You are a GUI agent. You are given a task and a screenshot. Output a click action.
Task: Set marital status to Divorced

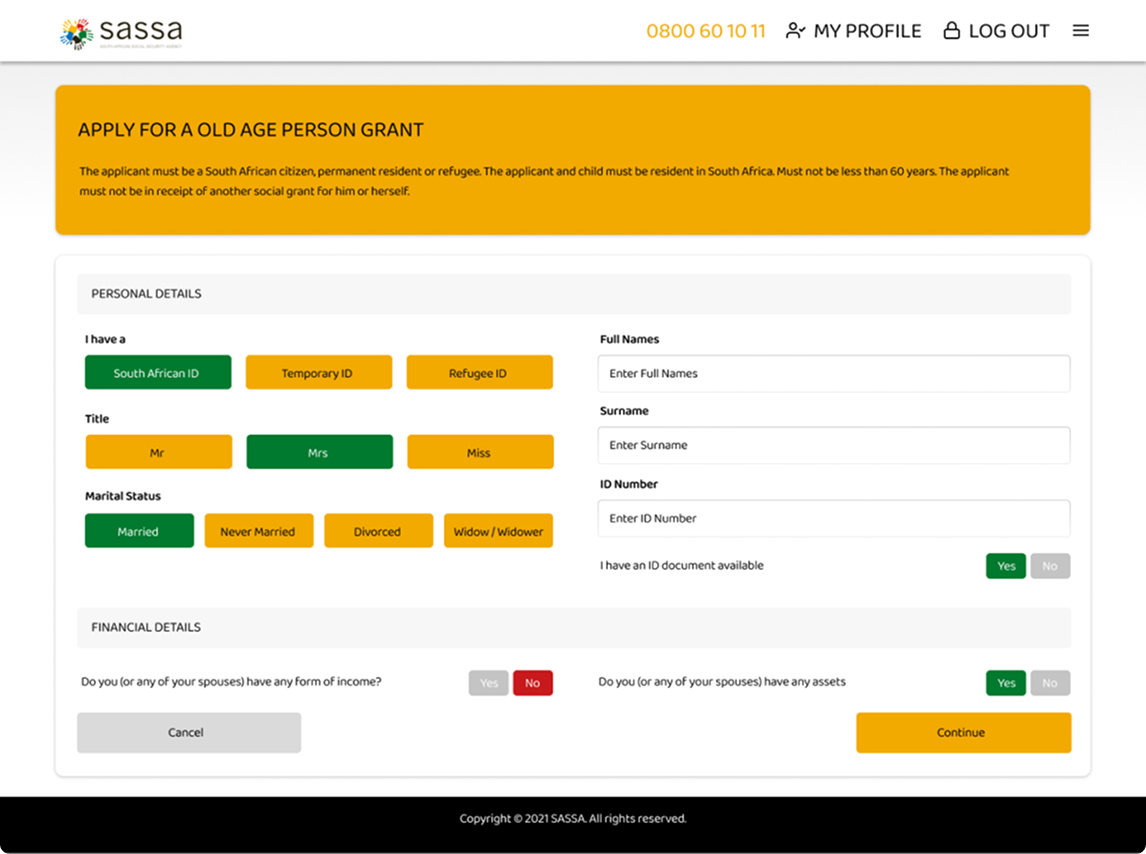click(378, 531)
